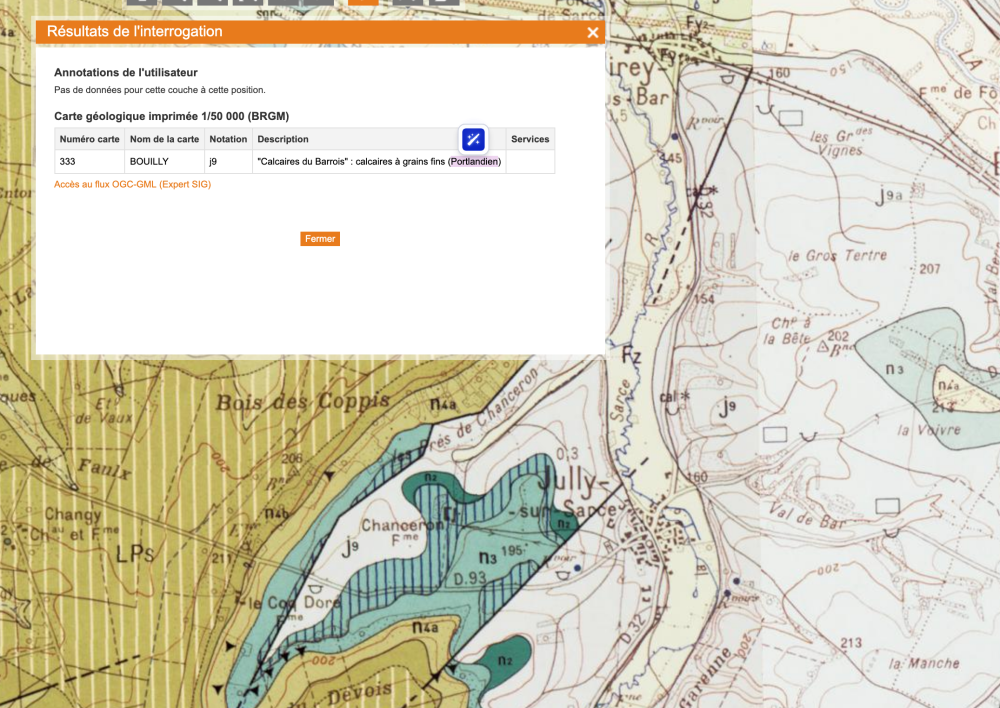Click the le Gros Terre map label
Viewport: 1000px width, 708px height.
point(848,256)
